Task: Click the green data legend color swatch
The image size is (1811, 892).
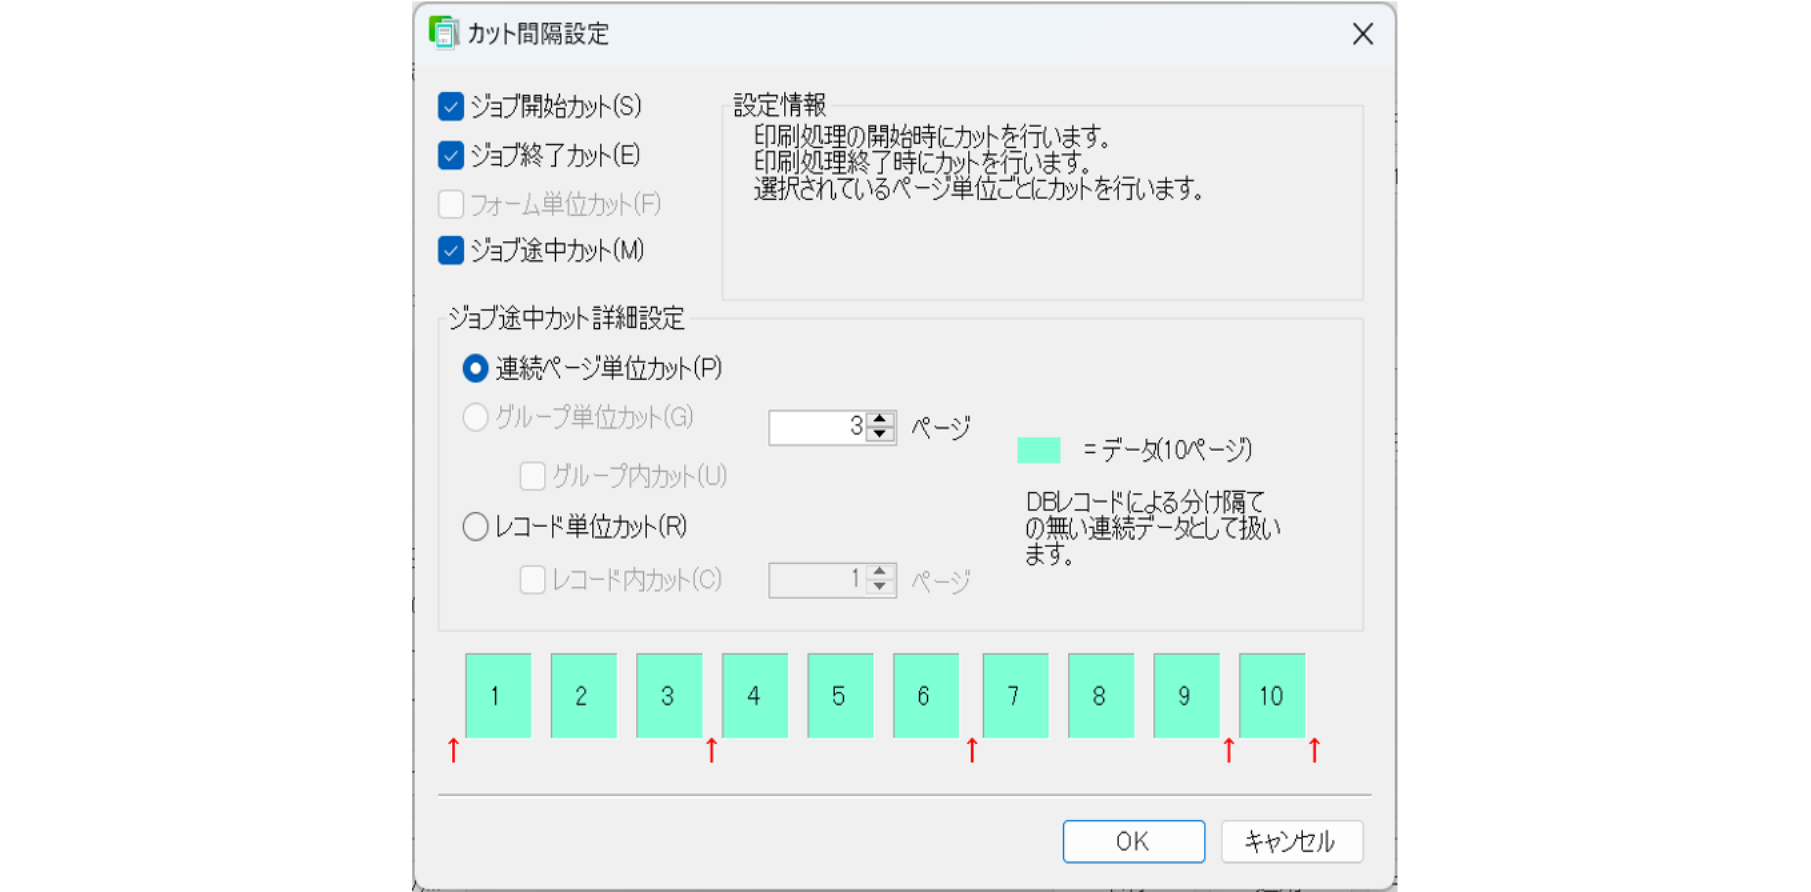Action: (1038, 450)
